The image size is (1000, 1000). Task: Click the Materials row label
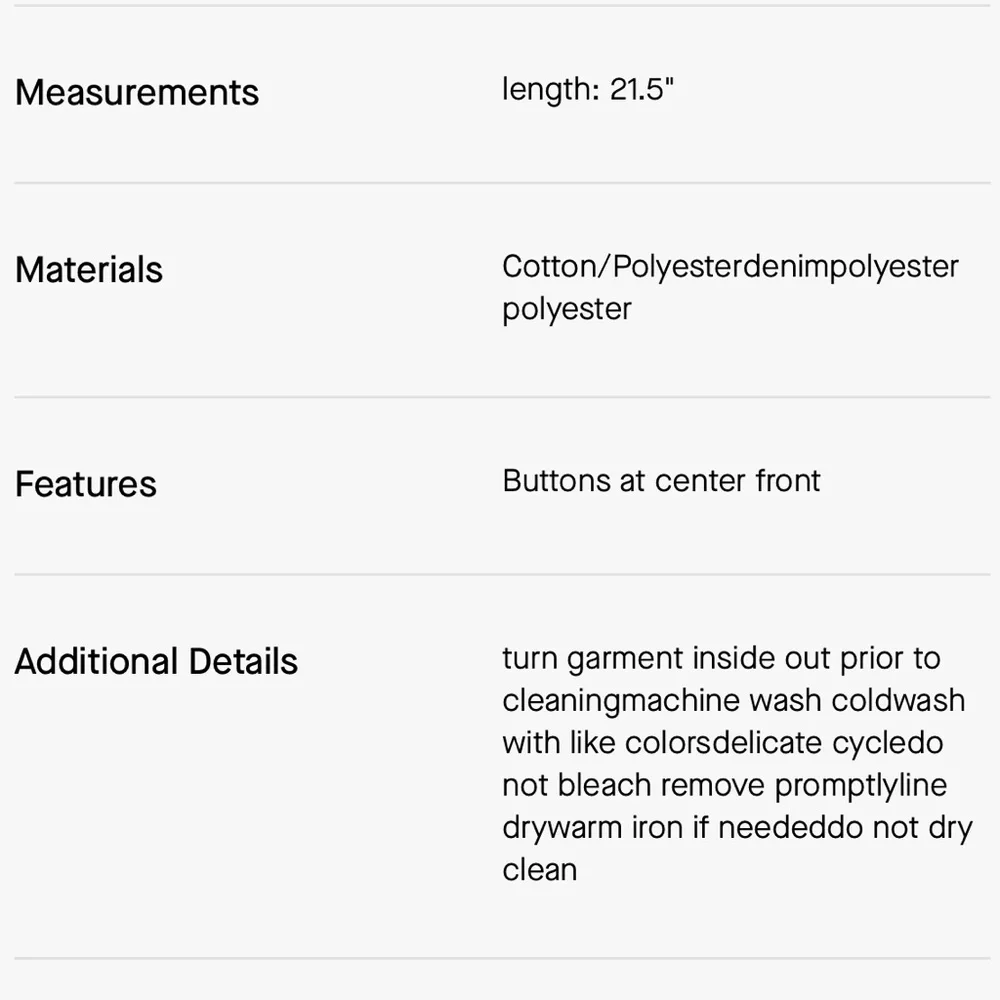(x=89, y=270)
